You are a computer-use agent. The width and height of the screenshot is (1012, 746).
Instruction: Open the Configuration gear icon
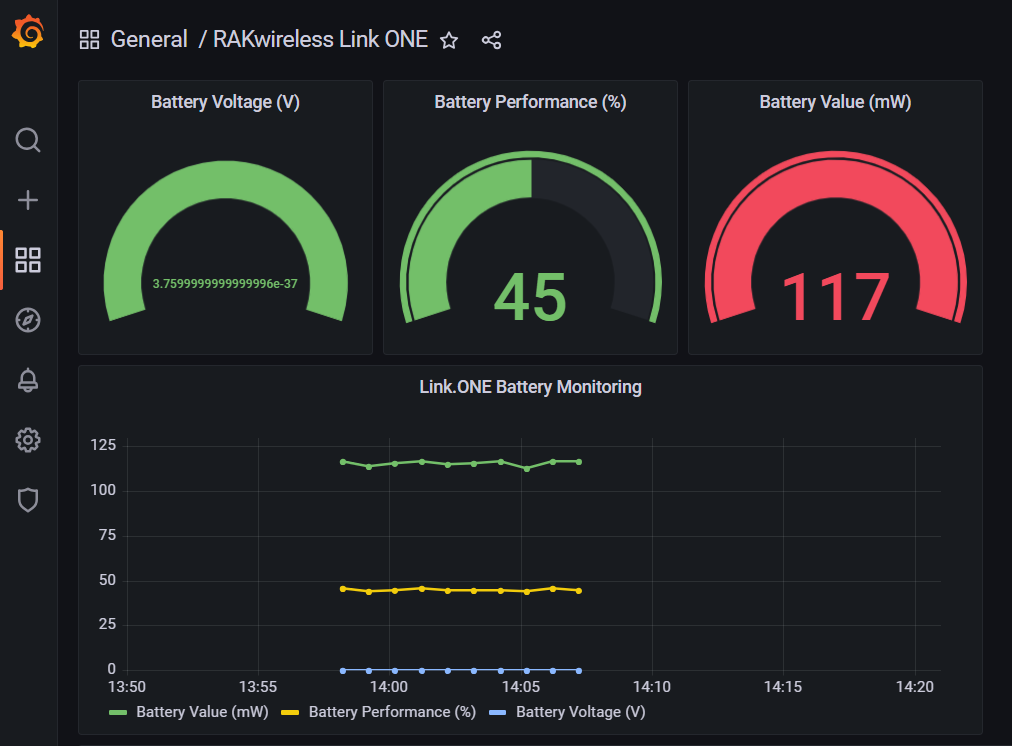(28, 440)
